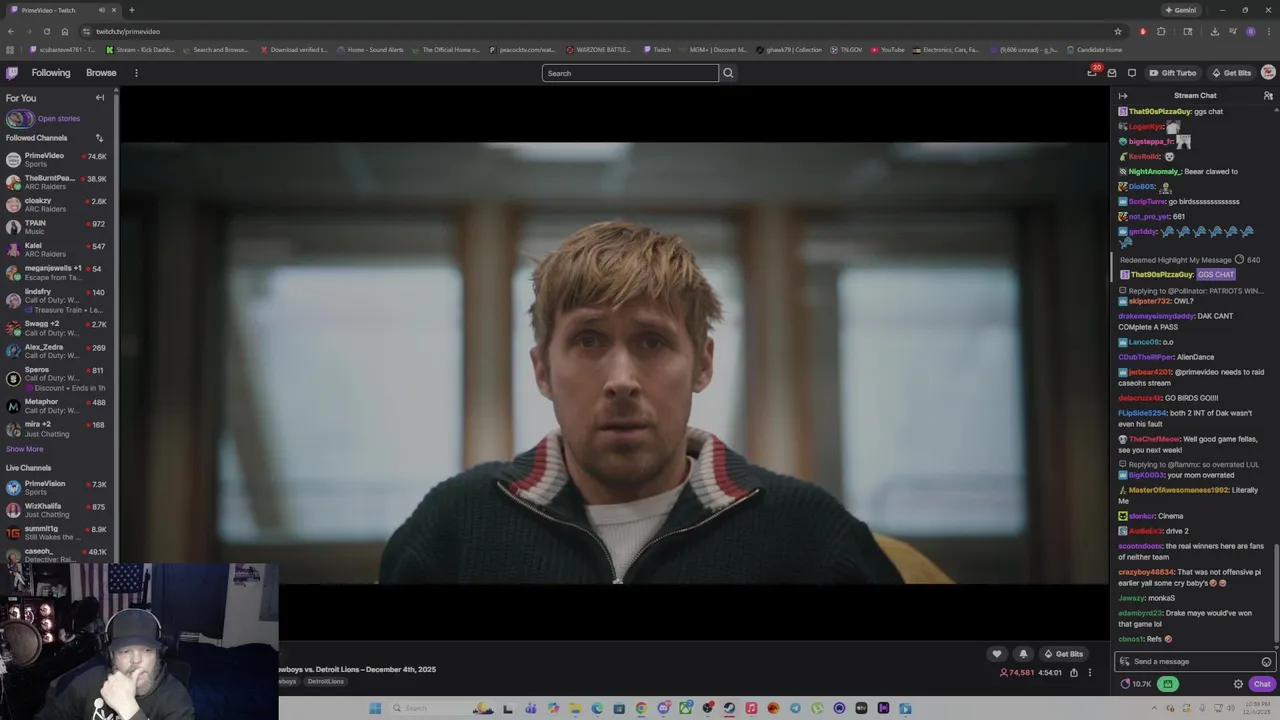Open stories in the sidebar
The image size is (1280, 720).
pyautogui.click(x=43, y=118)
